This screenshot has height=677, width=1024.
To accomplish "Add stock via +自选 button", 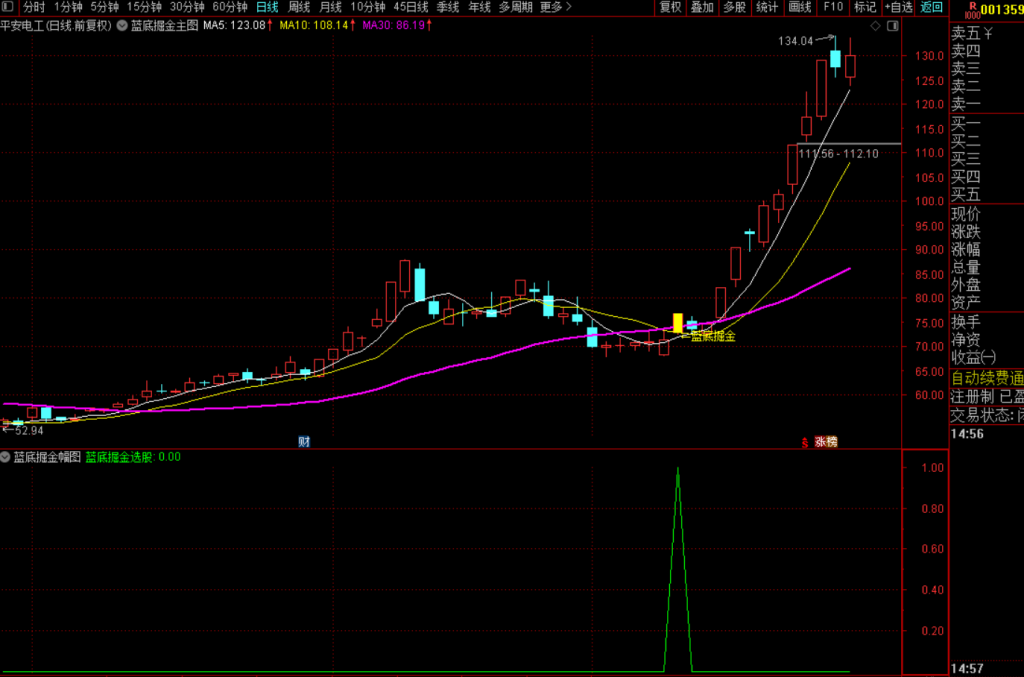I will tap(899, 7).
